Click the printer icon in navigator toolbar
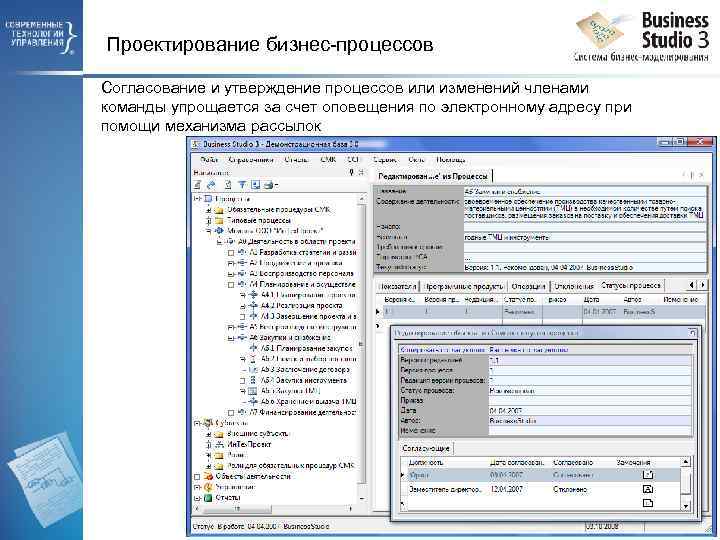Screen dimensions: 720x540 click(x=269, y=185)
